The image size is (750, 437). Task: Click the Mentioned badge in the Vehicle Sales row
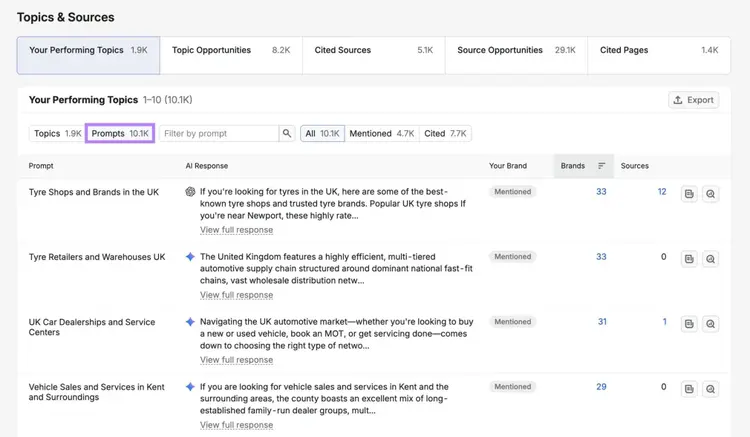click(x=513, y=387)
